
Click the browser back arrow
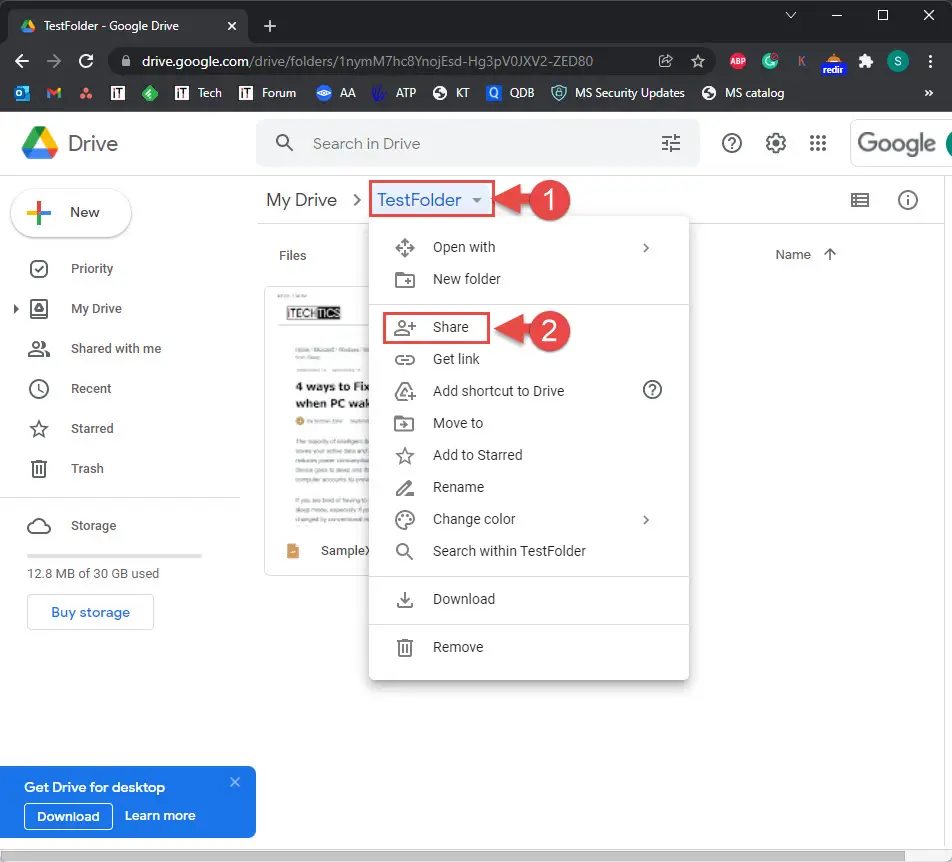(22, 61)
